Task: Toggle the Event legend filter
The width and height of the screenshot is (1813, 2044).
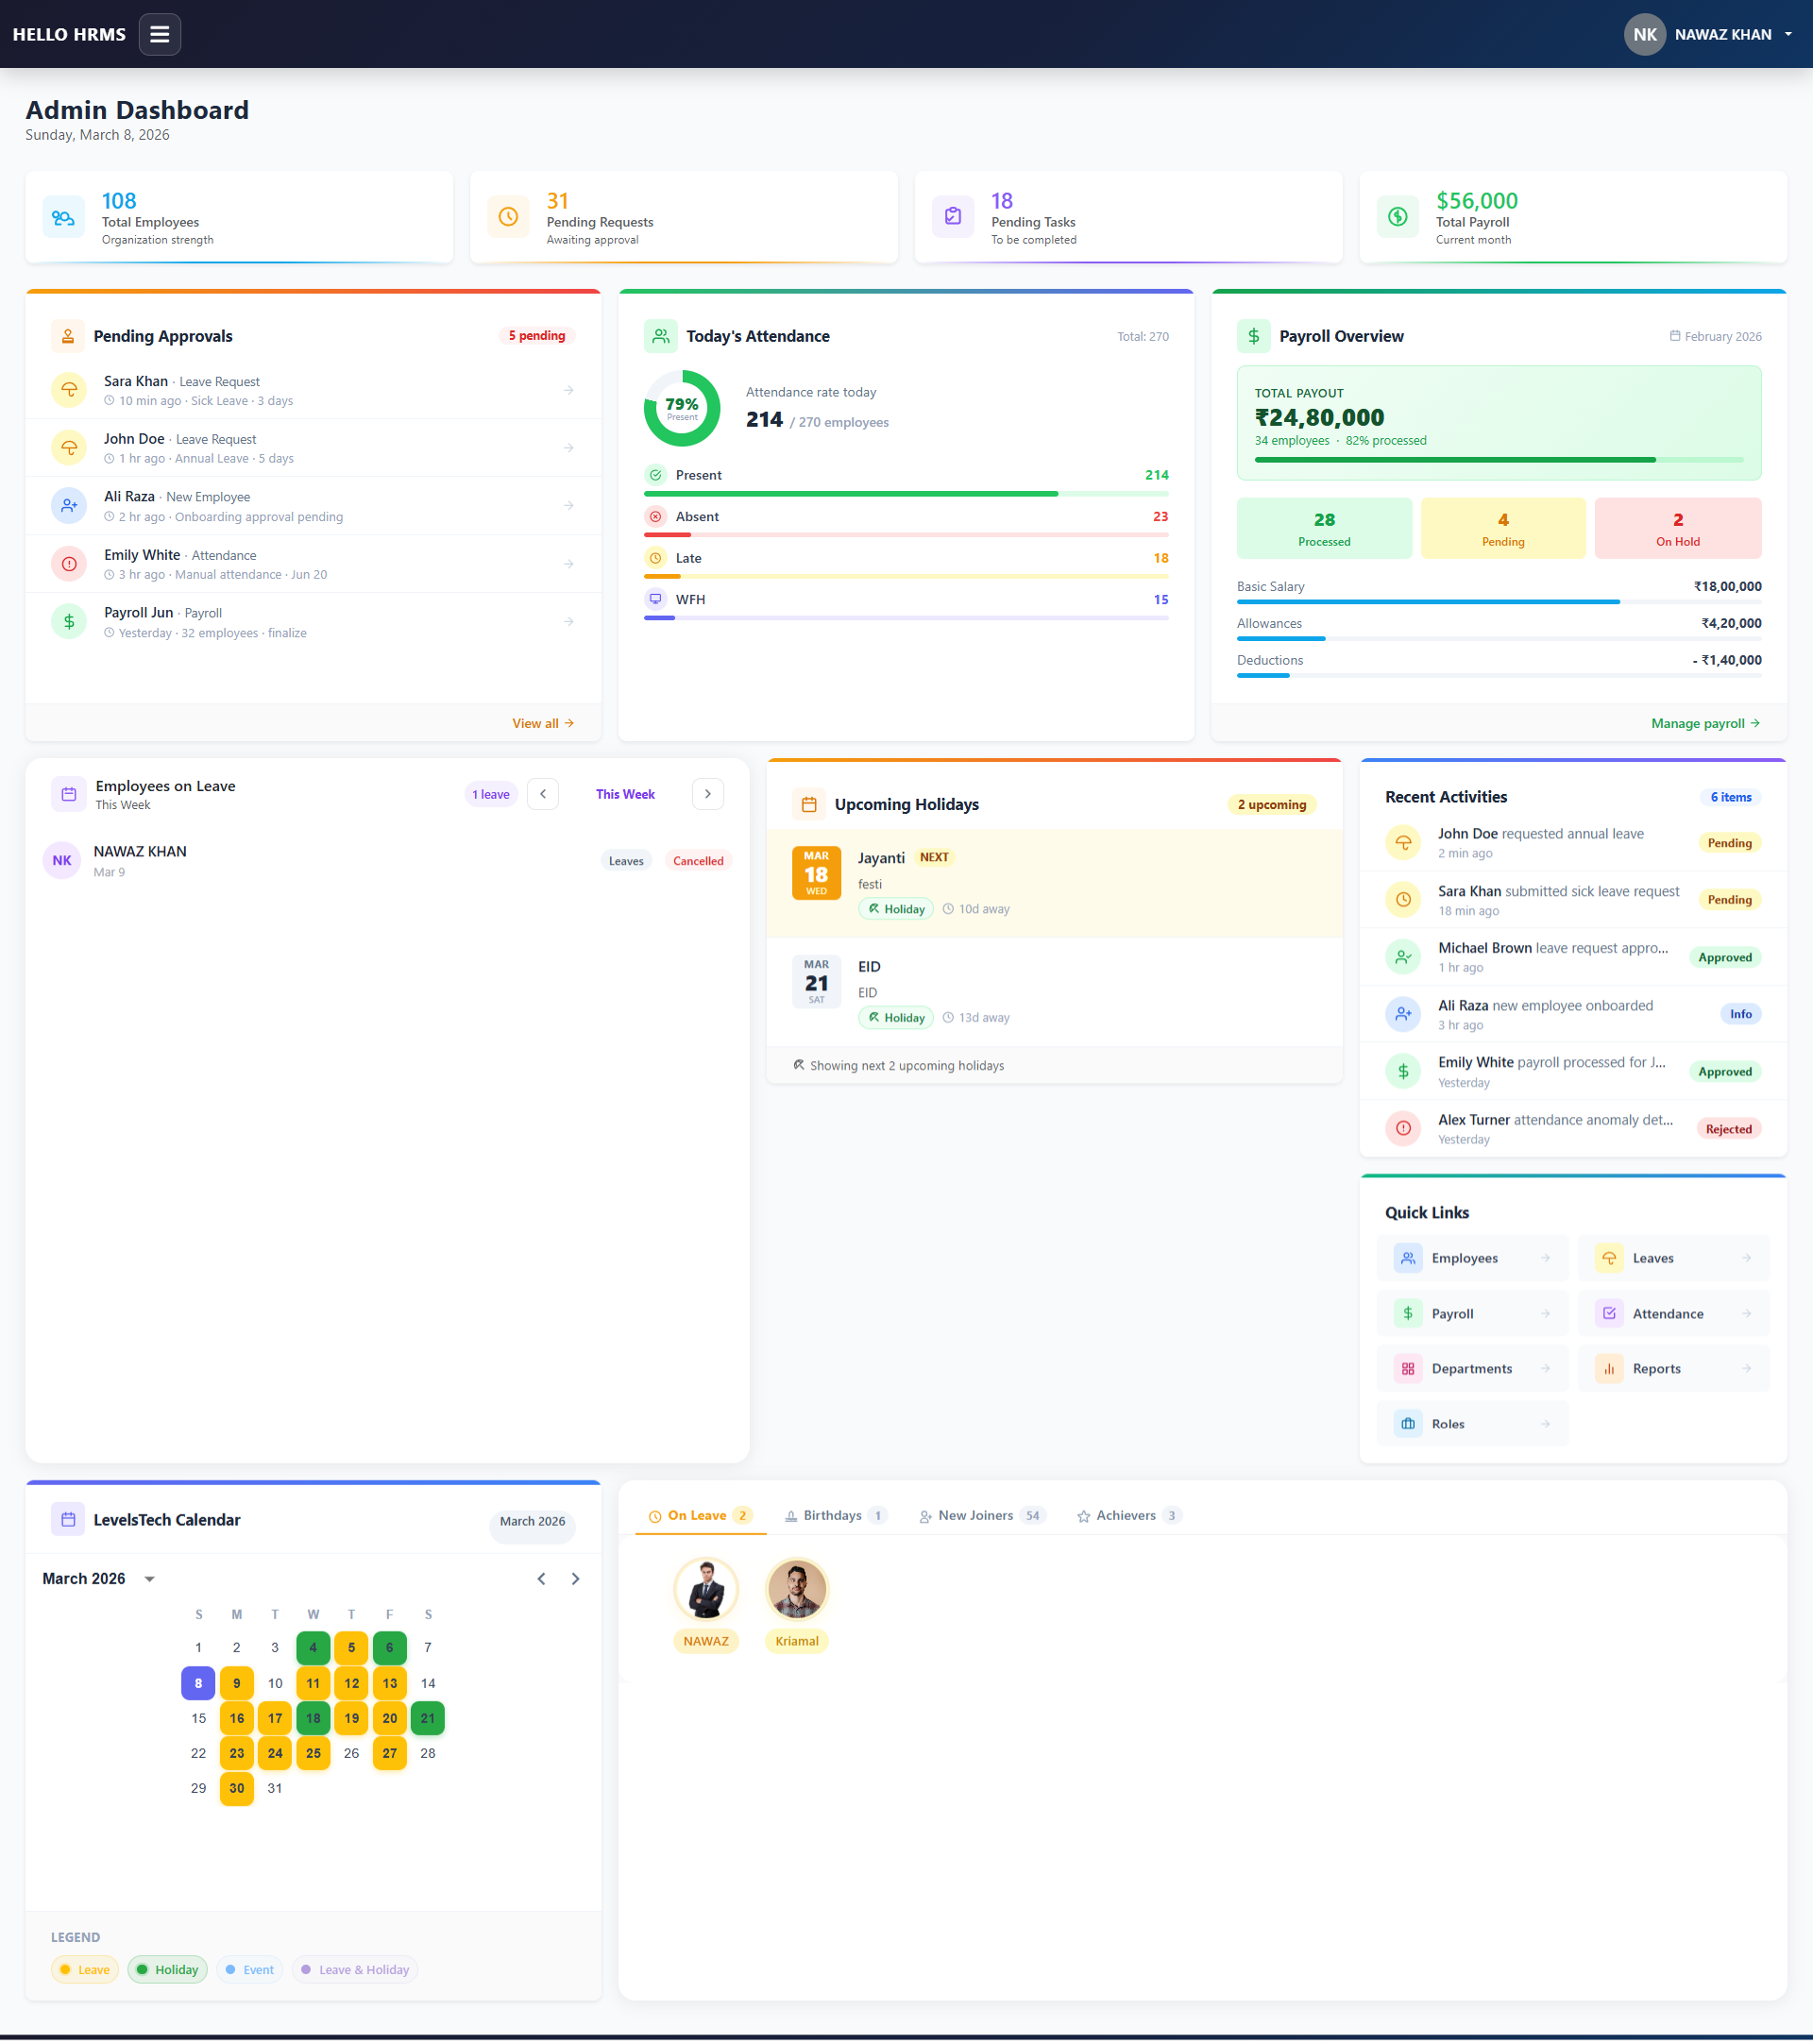Action: [250, 1970]
